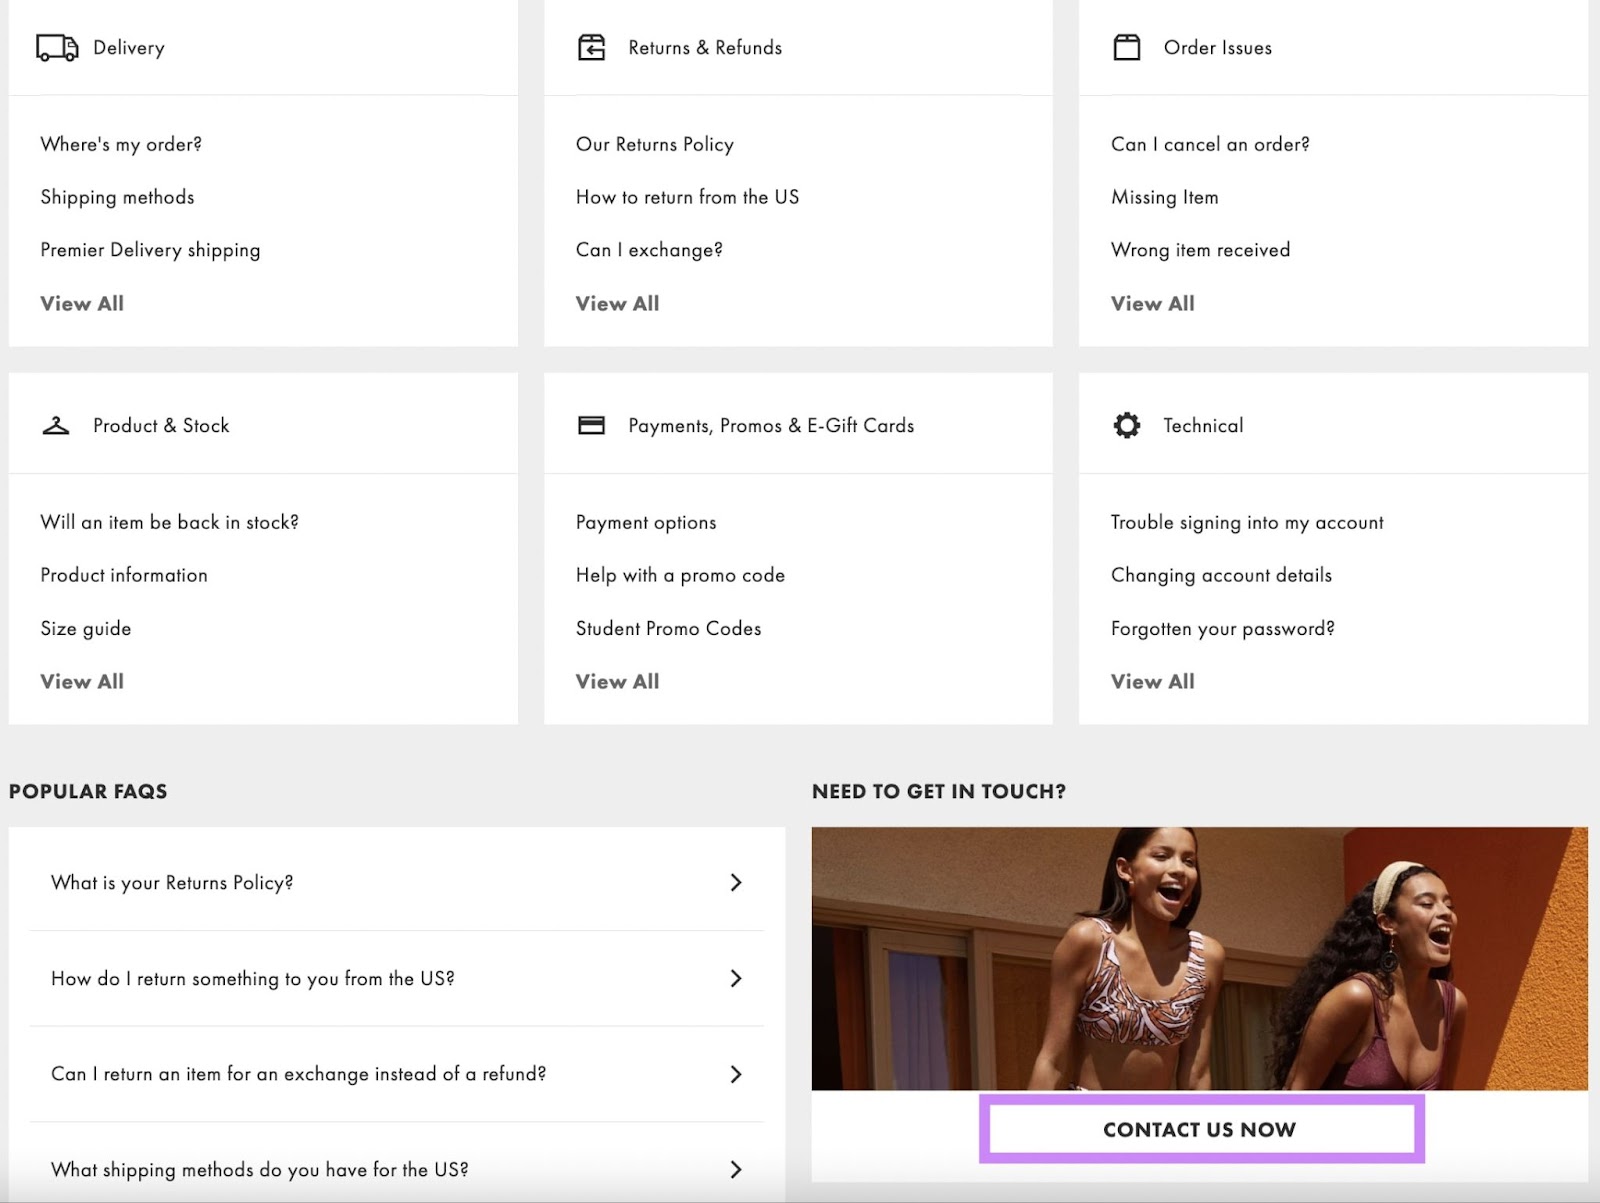The height and width of the screenshot is (1203, 1600).
Task: Click the Contact Us Now button
Action: tap(1198, 1129)
